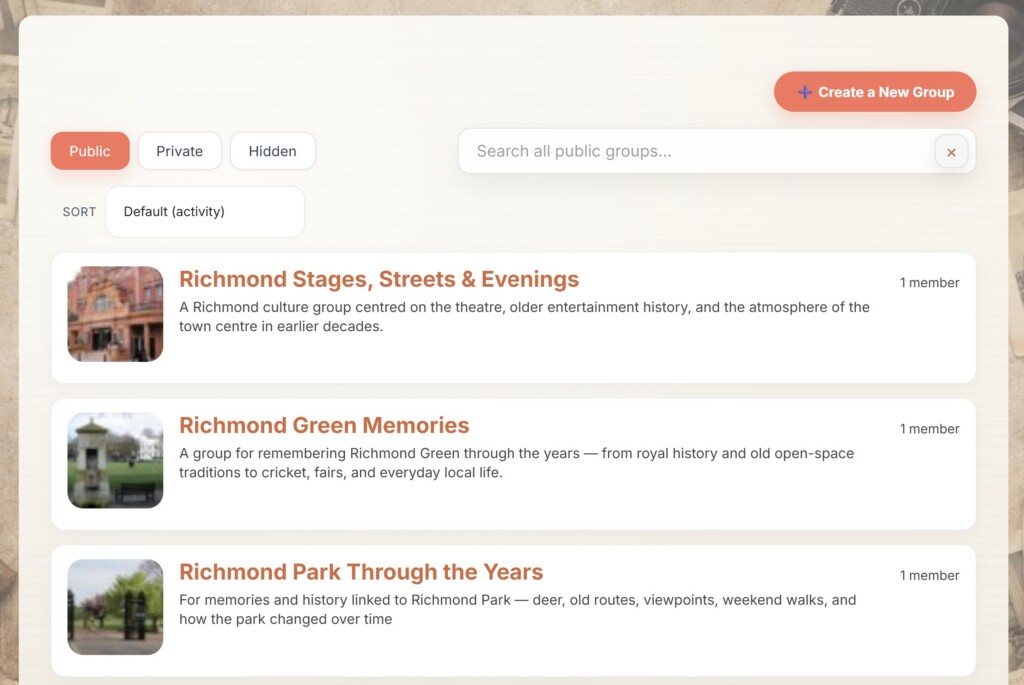
Task: Open Richmond Stages, Streets & Evenings group
Action: [x=379, y=279]
